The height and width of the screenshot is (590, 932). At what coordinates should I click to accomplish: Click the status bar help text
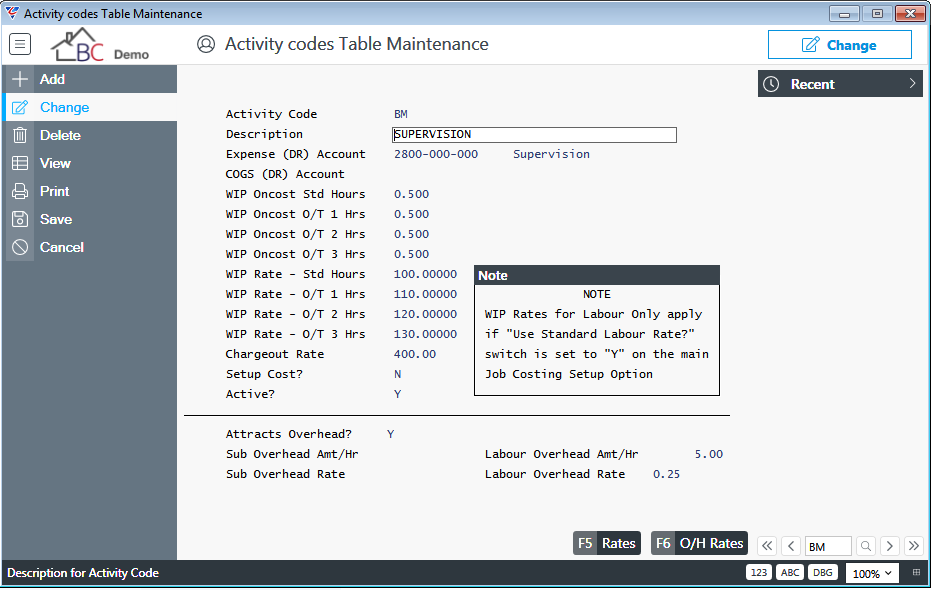pyautogui.click(x=83, y=573)
